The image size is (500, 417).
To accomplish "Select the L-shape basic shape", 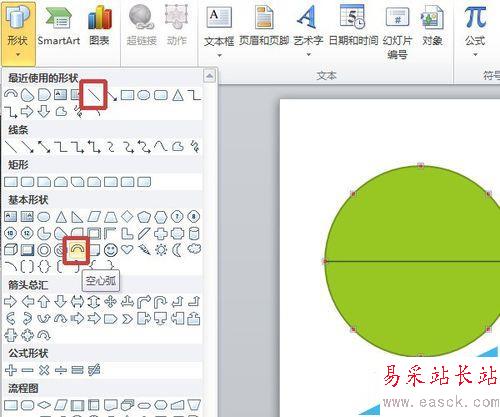I will click(127, 233).
